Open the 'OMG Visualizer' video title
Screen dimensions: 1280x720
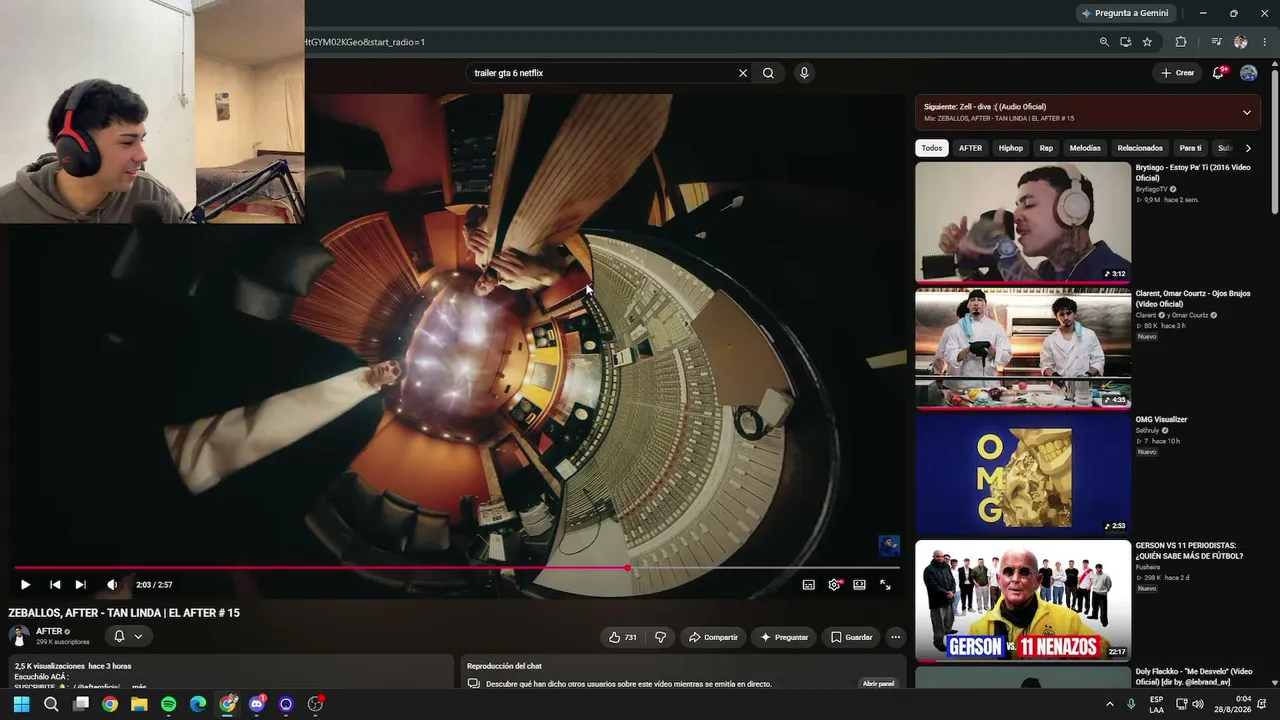pos(1161,420)
